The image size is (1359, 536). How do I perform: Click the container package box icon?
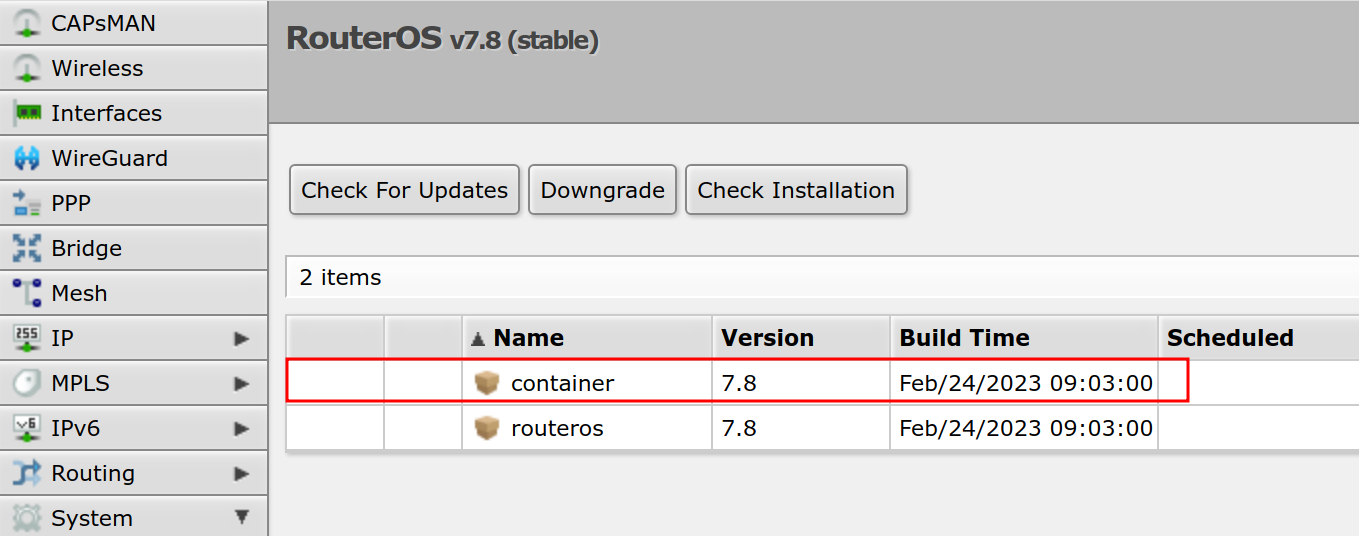[487, 383]
